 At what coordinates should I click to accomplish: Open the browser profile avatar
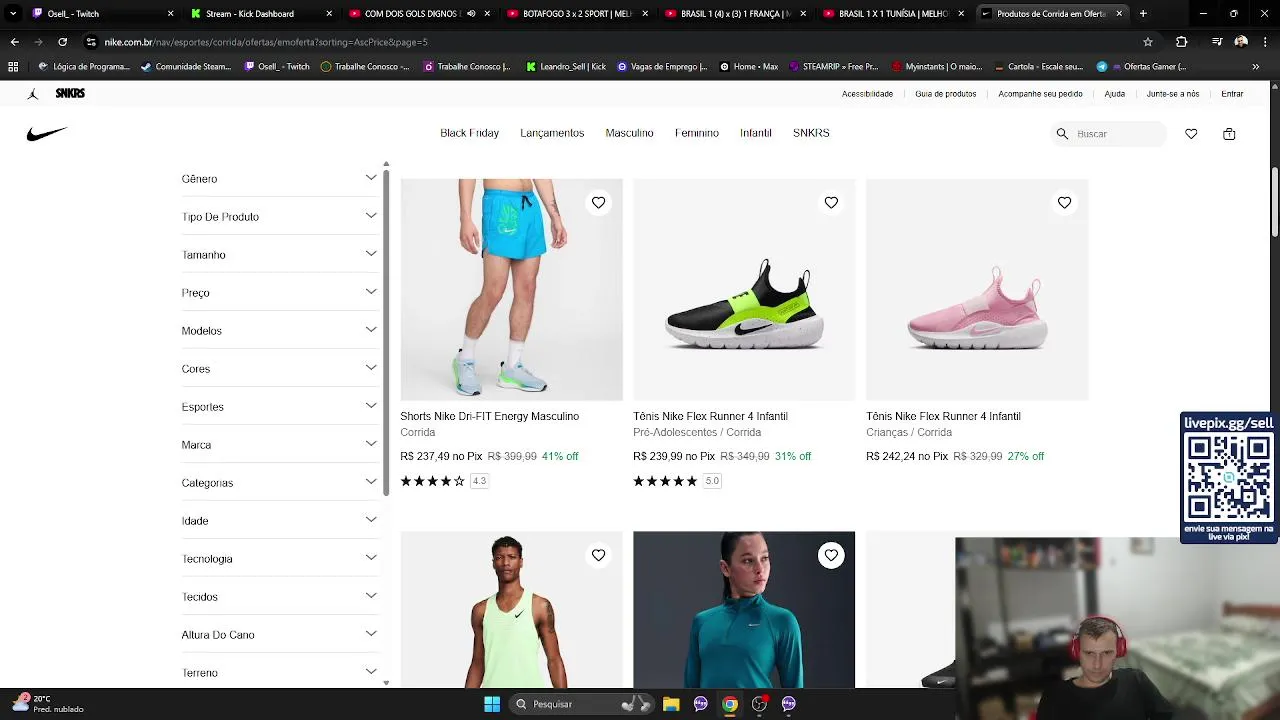point(1241,42)
